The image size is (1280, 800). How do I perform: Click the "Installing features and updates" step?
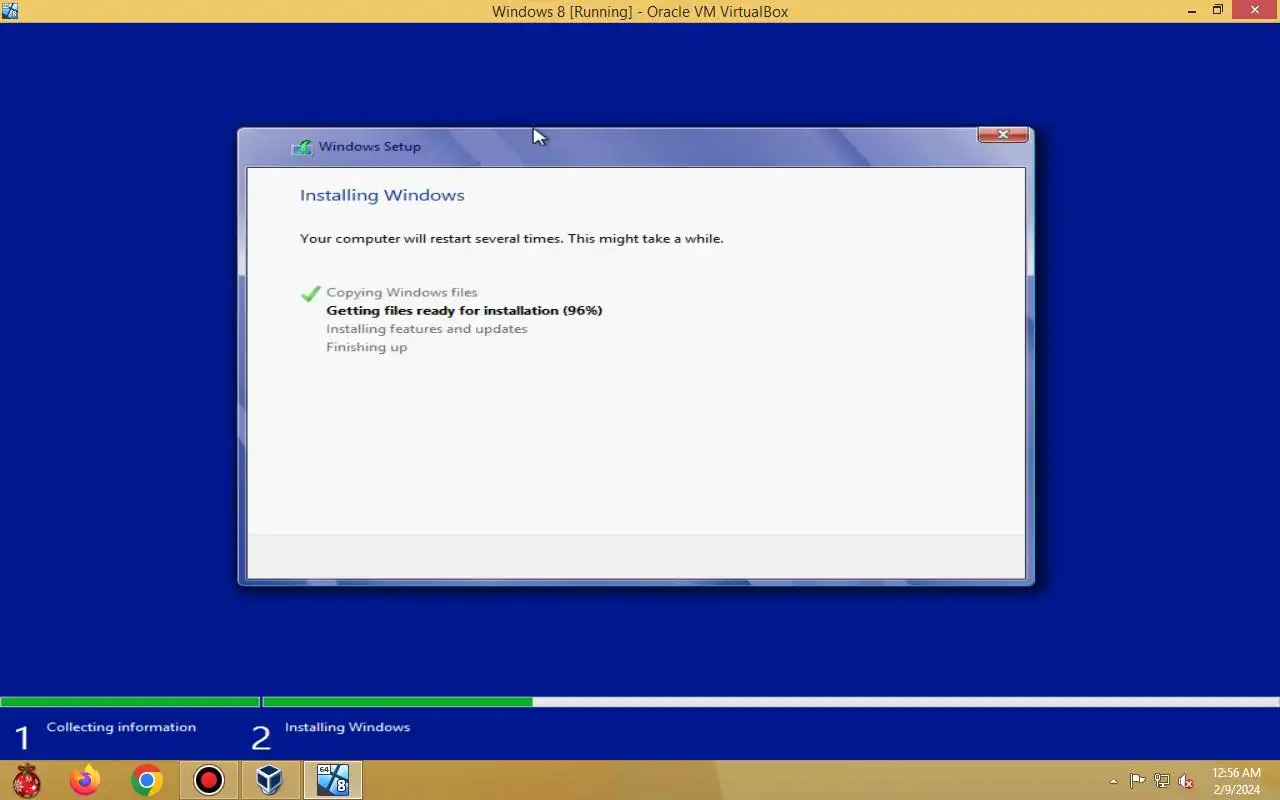(x=426, y=328)
